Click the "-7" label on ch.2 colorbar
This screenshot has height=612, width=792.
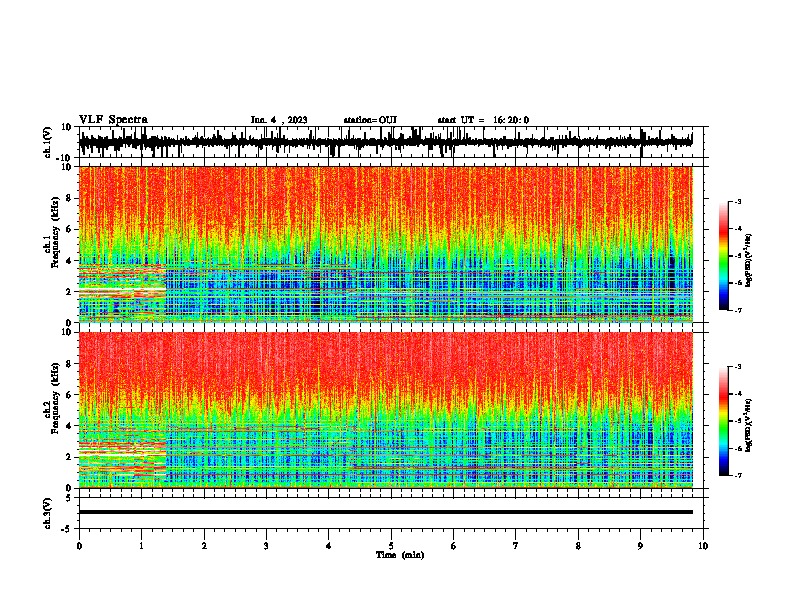[x=738, y=475]
